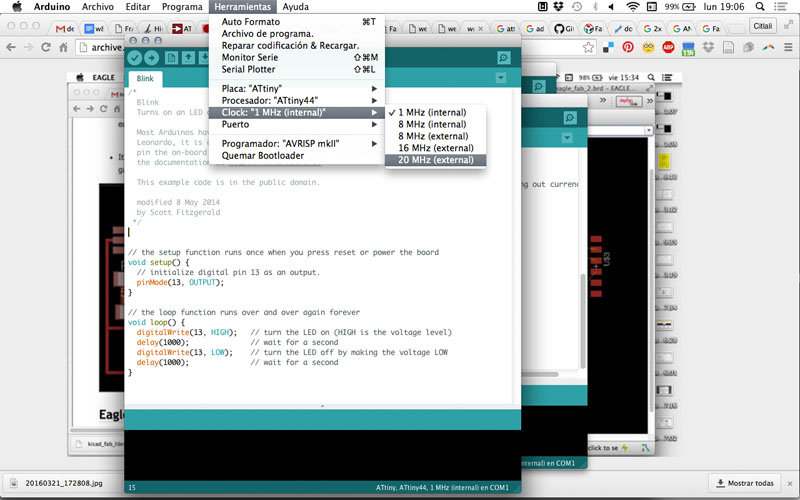Open the Adblock Plus extension icon
800x500 pixels.
click(x=668, y=47)
